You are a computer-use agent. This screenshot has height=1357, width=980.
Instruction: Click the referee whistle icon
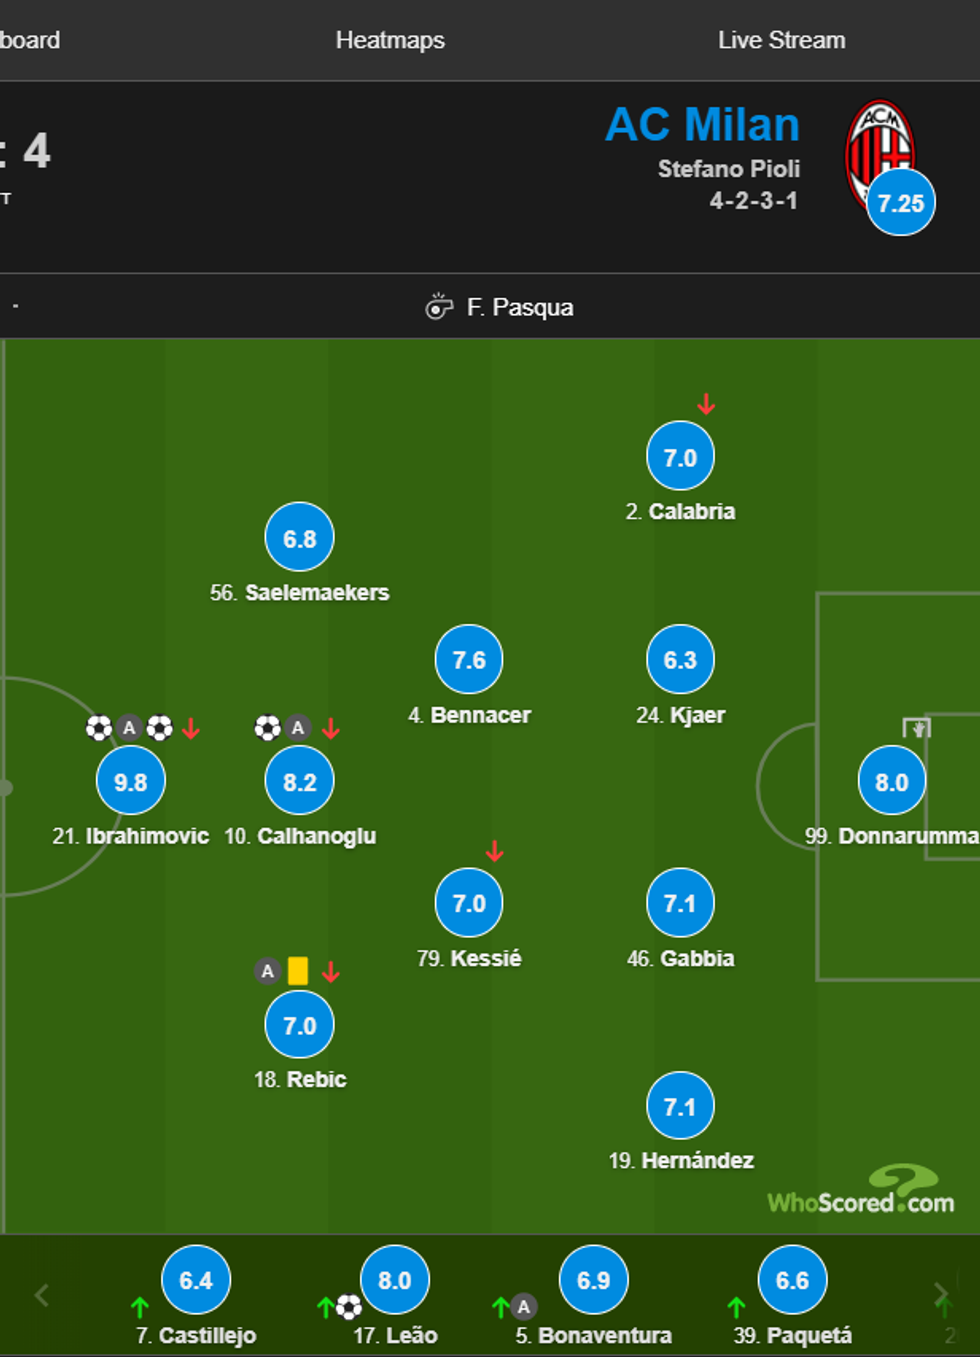click(438, 306)
